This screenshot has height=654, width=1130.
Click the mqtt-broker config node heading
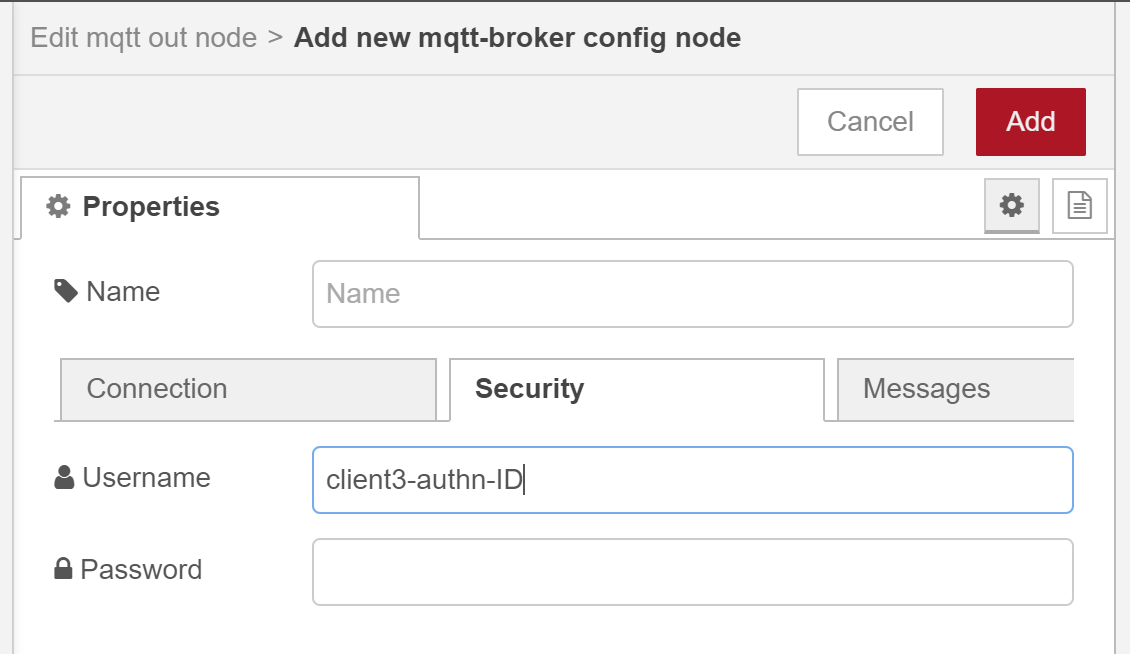pyautogui.click(x=517, y=38)
